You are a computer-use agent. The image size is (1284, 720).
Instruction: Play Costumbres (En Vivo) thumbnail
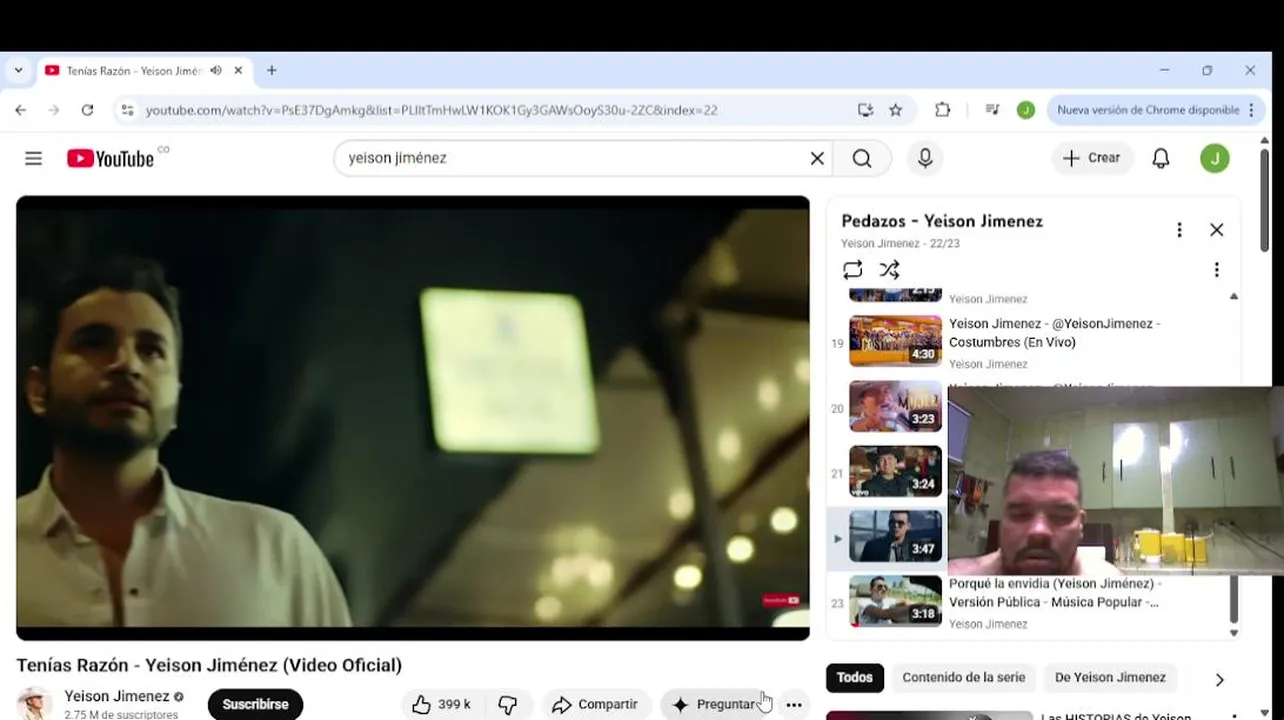[x=895, y=341]
